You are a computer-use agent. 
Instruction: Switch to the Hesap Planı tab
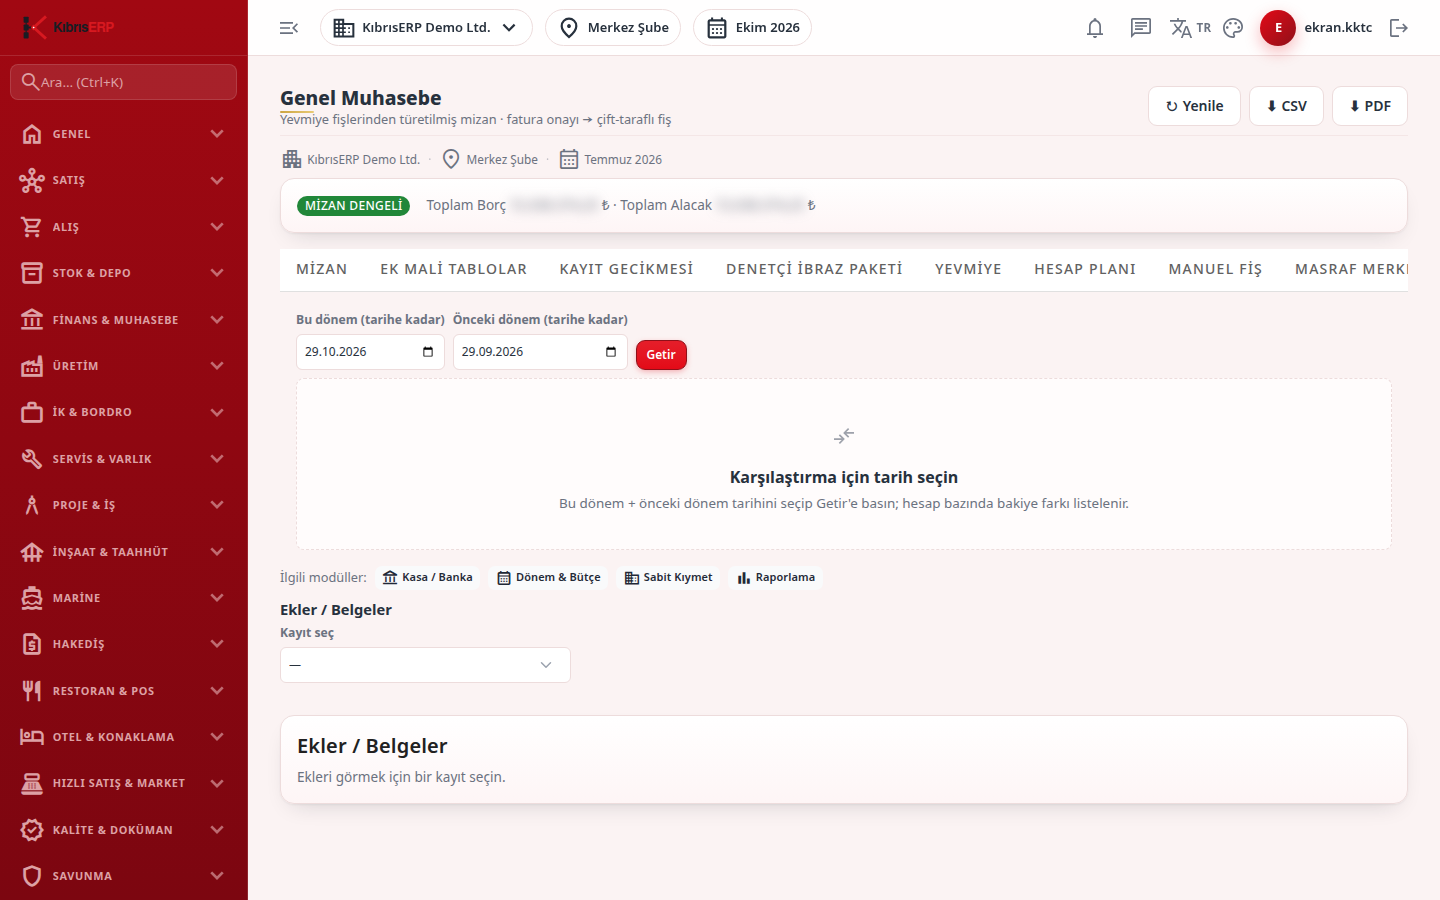[x=1085, y=269]
